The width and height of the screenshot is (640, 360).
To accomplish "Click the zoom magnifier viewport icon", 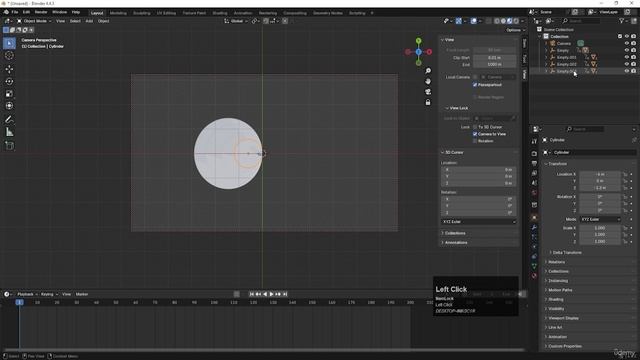I will tap(428, 71).
